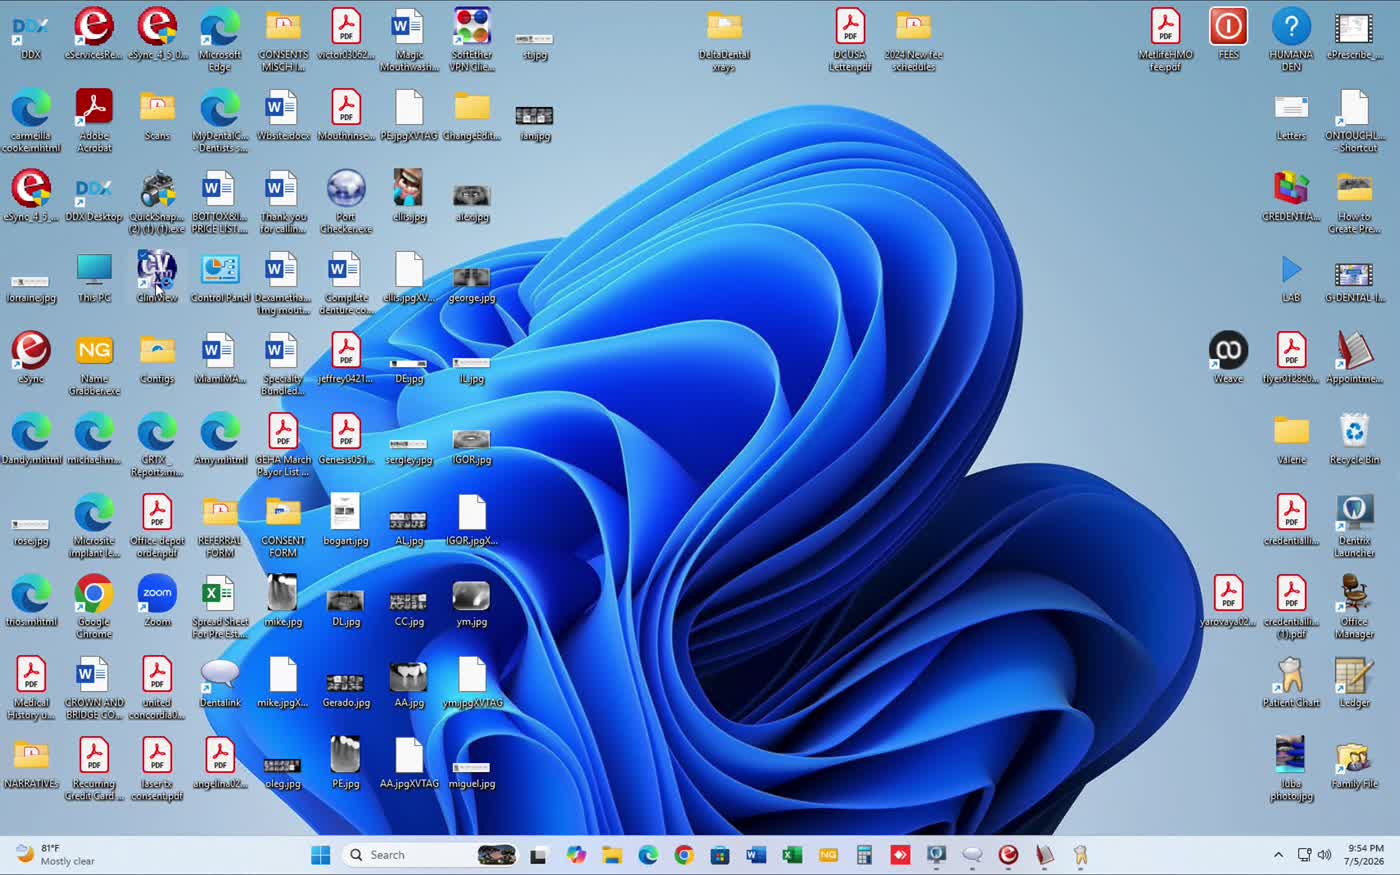1400x875 pixels.
Task: Open Control Panel desktop icon
Action: click(x=220, y=277)
